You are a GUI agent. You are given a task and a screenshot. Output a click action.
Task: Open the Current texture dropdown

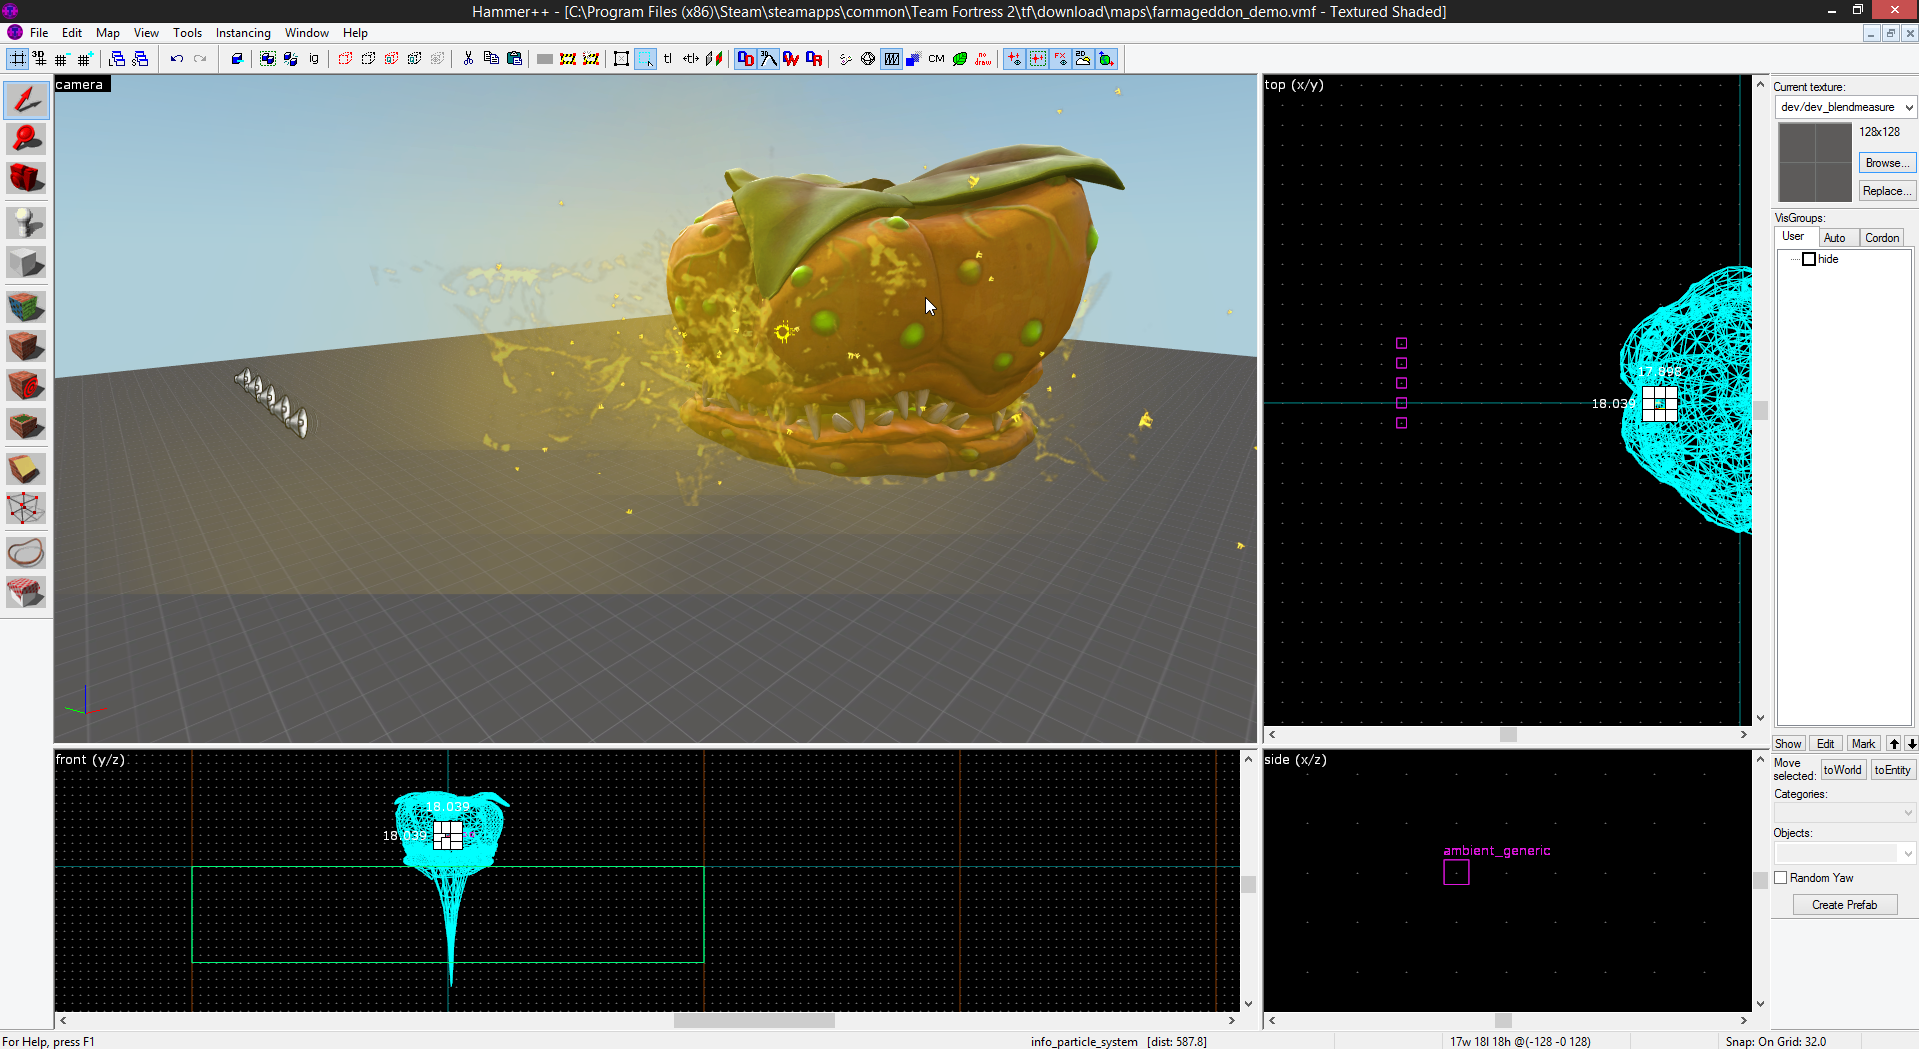click(x=1908, y=107)
